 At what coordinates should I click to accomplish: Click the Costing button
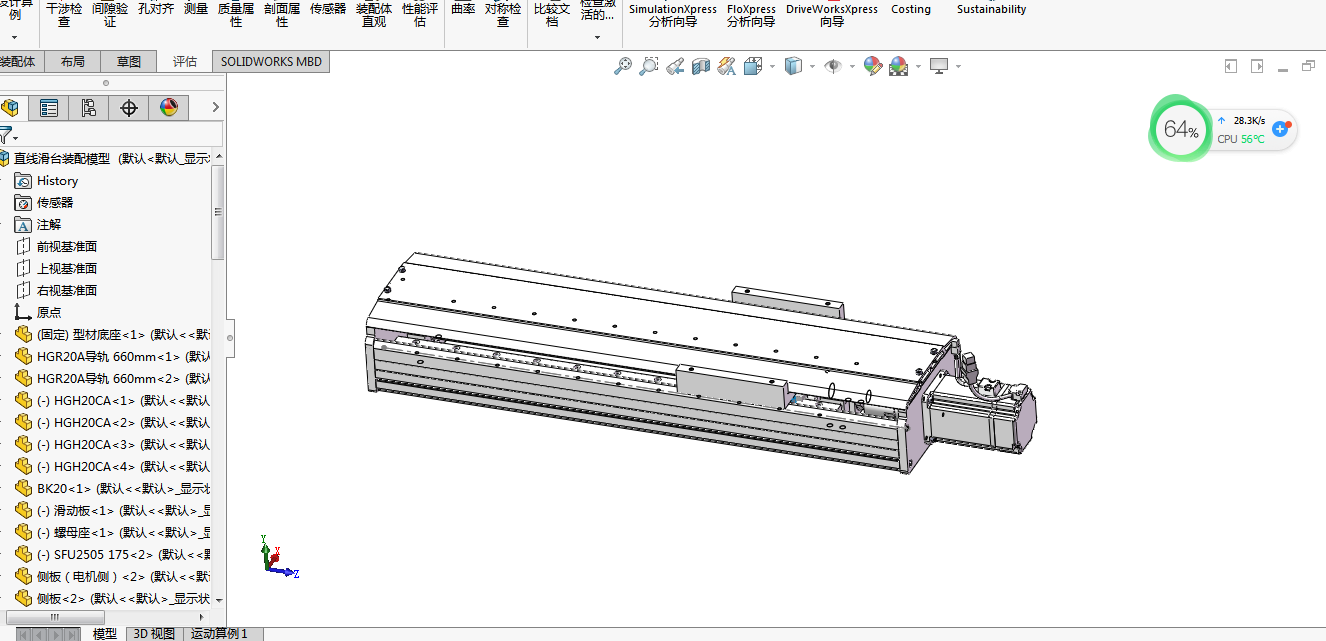click(910, 10)
